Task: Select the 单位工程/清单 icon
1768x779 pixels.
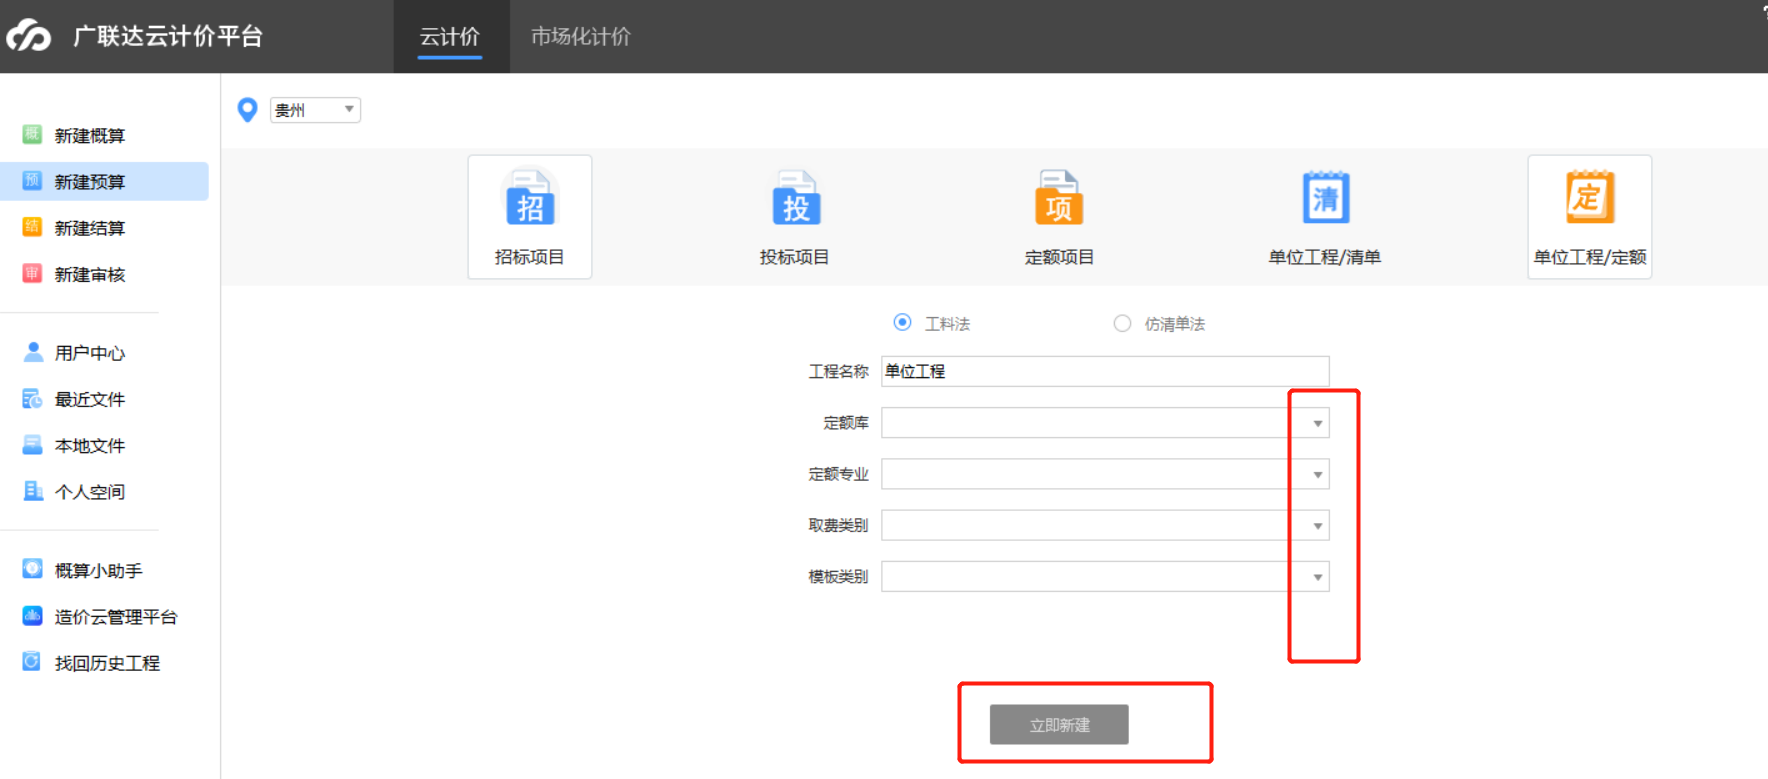Action: (1325, 198)
